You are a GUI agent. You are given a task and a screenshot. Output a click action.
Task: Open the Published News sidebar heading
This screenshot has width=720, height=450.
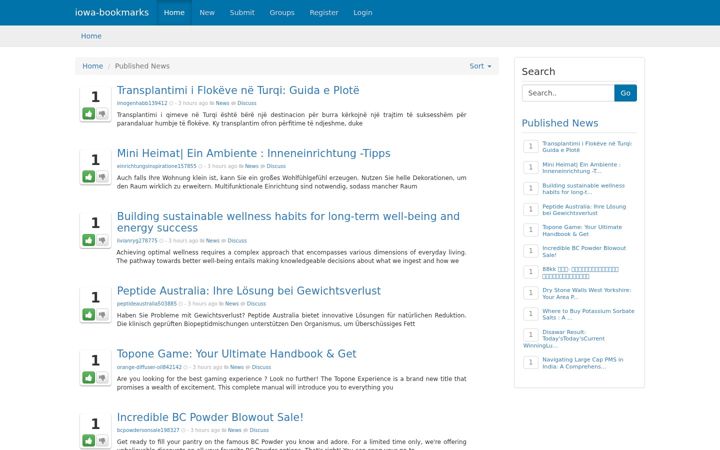(x=560, y=123)
